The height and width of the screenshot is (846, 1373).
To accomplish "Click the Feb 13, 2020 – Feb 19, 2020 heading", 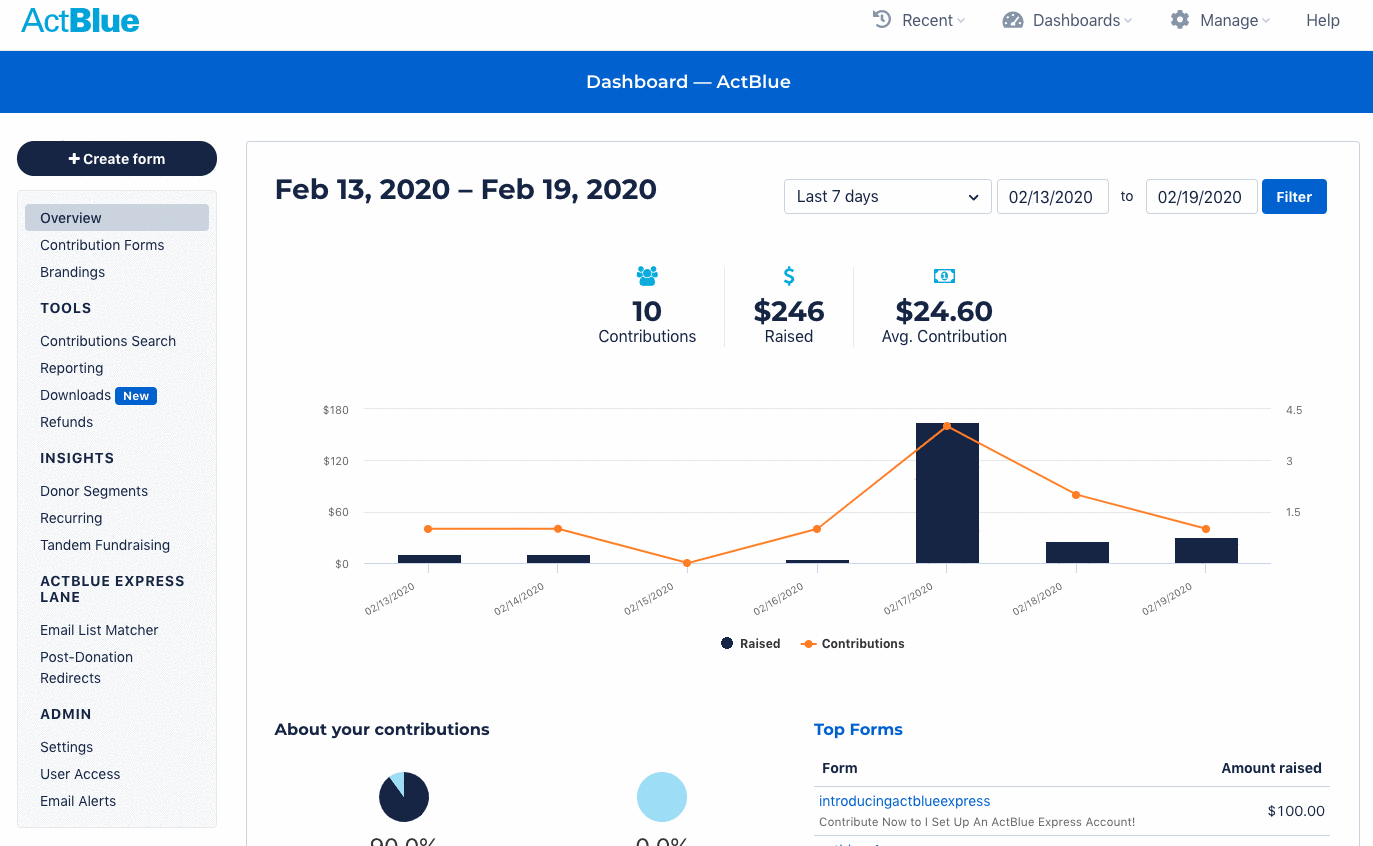I will tap(466, 189).
